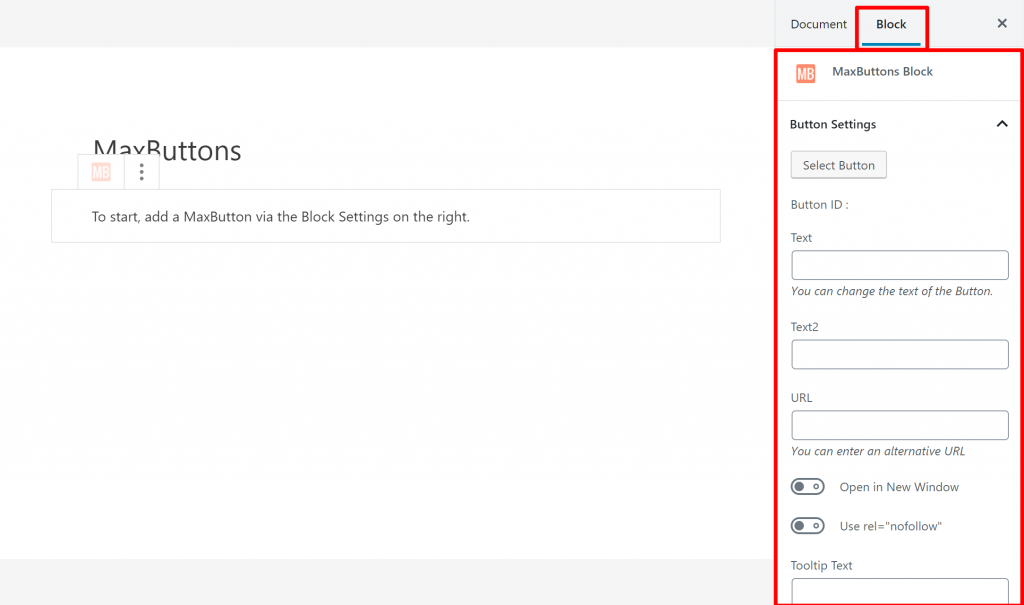Select the MaxButtons placeholder block
Image resolution: width=1024 pixels, height=605 pixels.
click(x=385, y=215)
